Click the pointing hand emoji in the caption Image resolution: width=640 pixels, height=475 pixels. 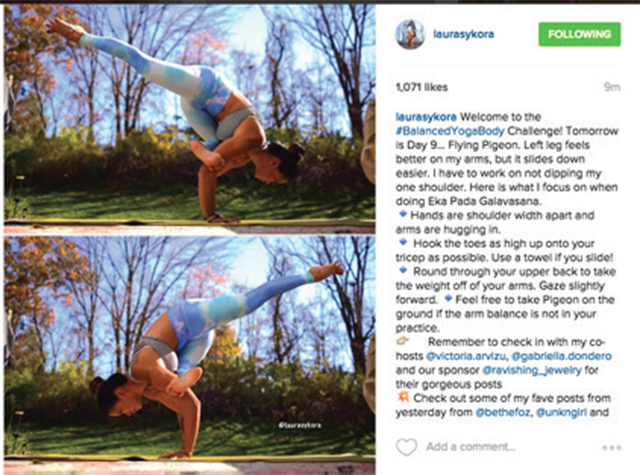(x=402, y=340)
